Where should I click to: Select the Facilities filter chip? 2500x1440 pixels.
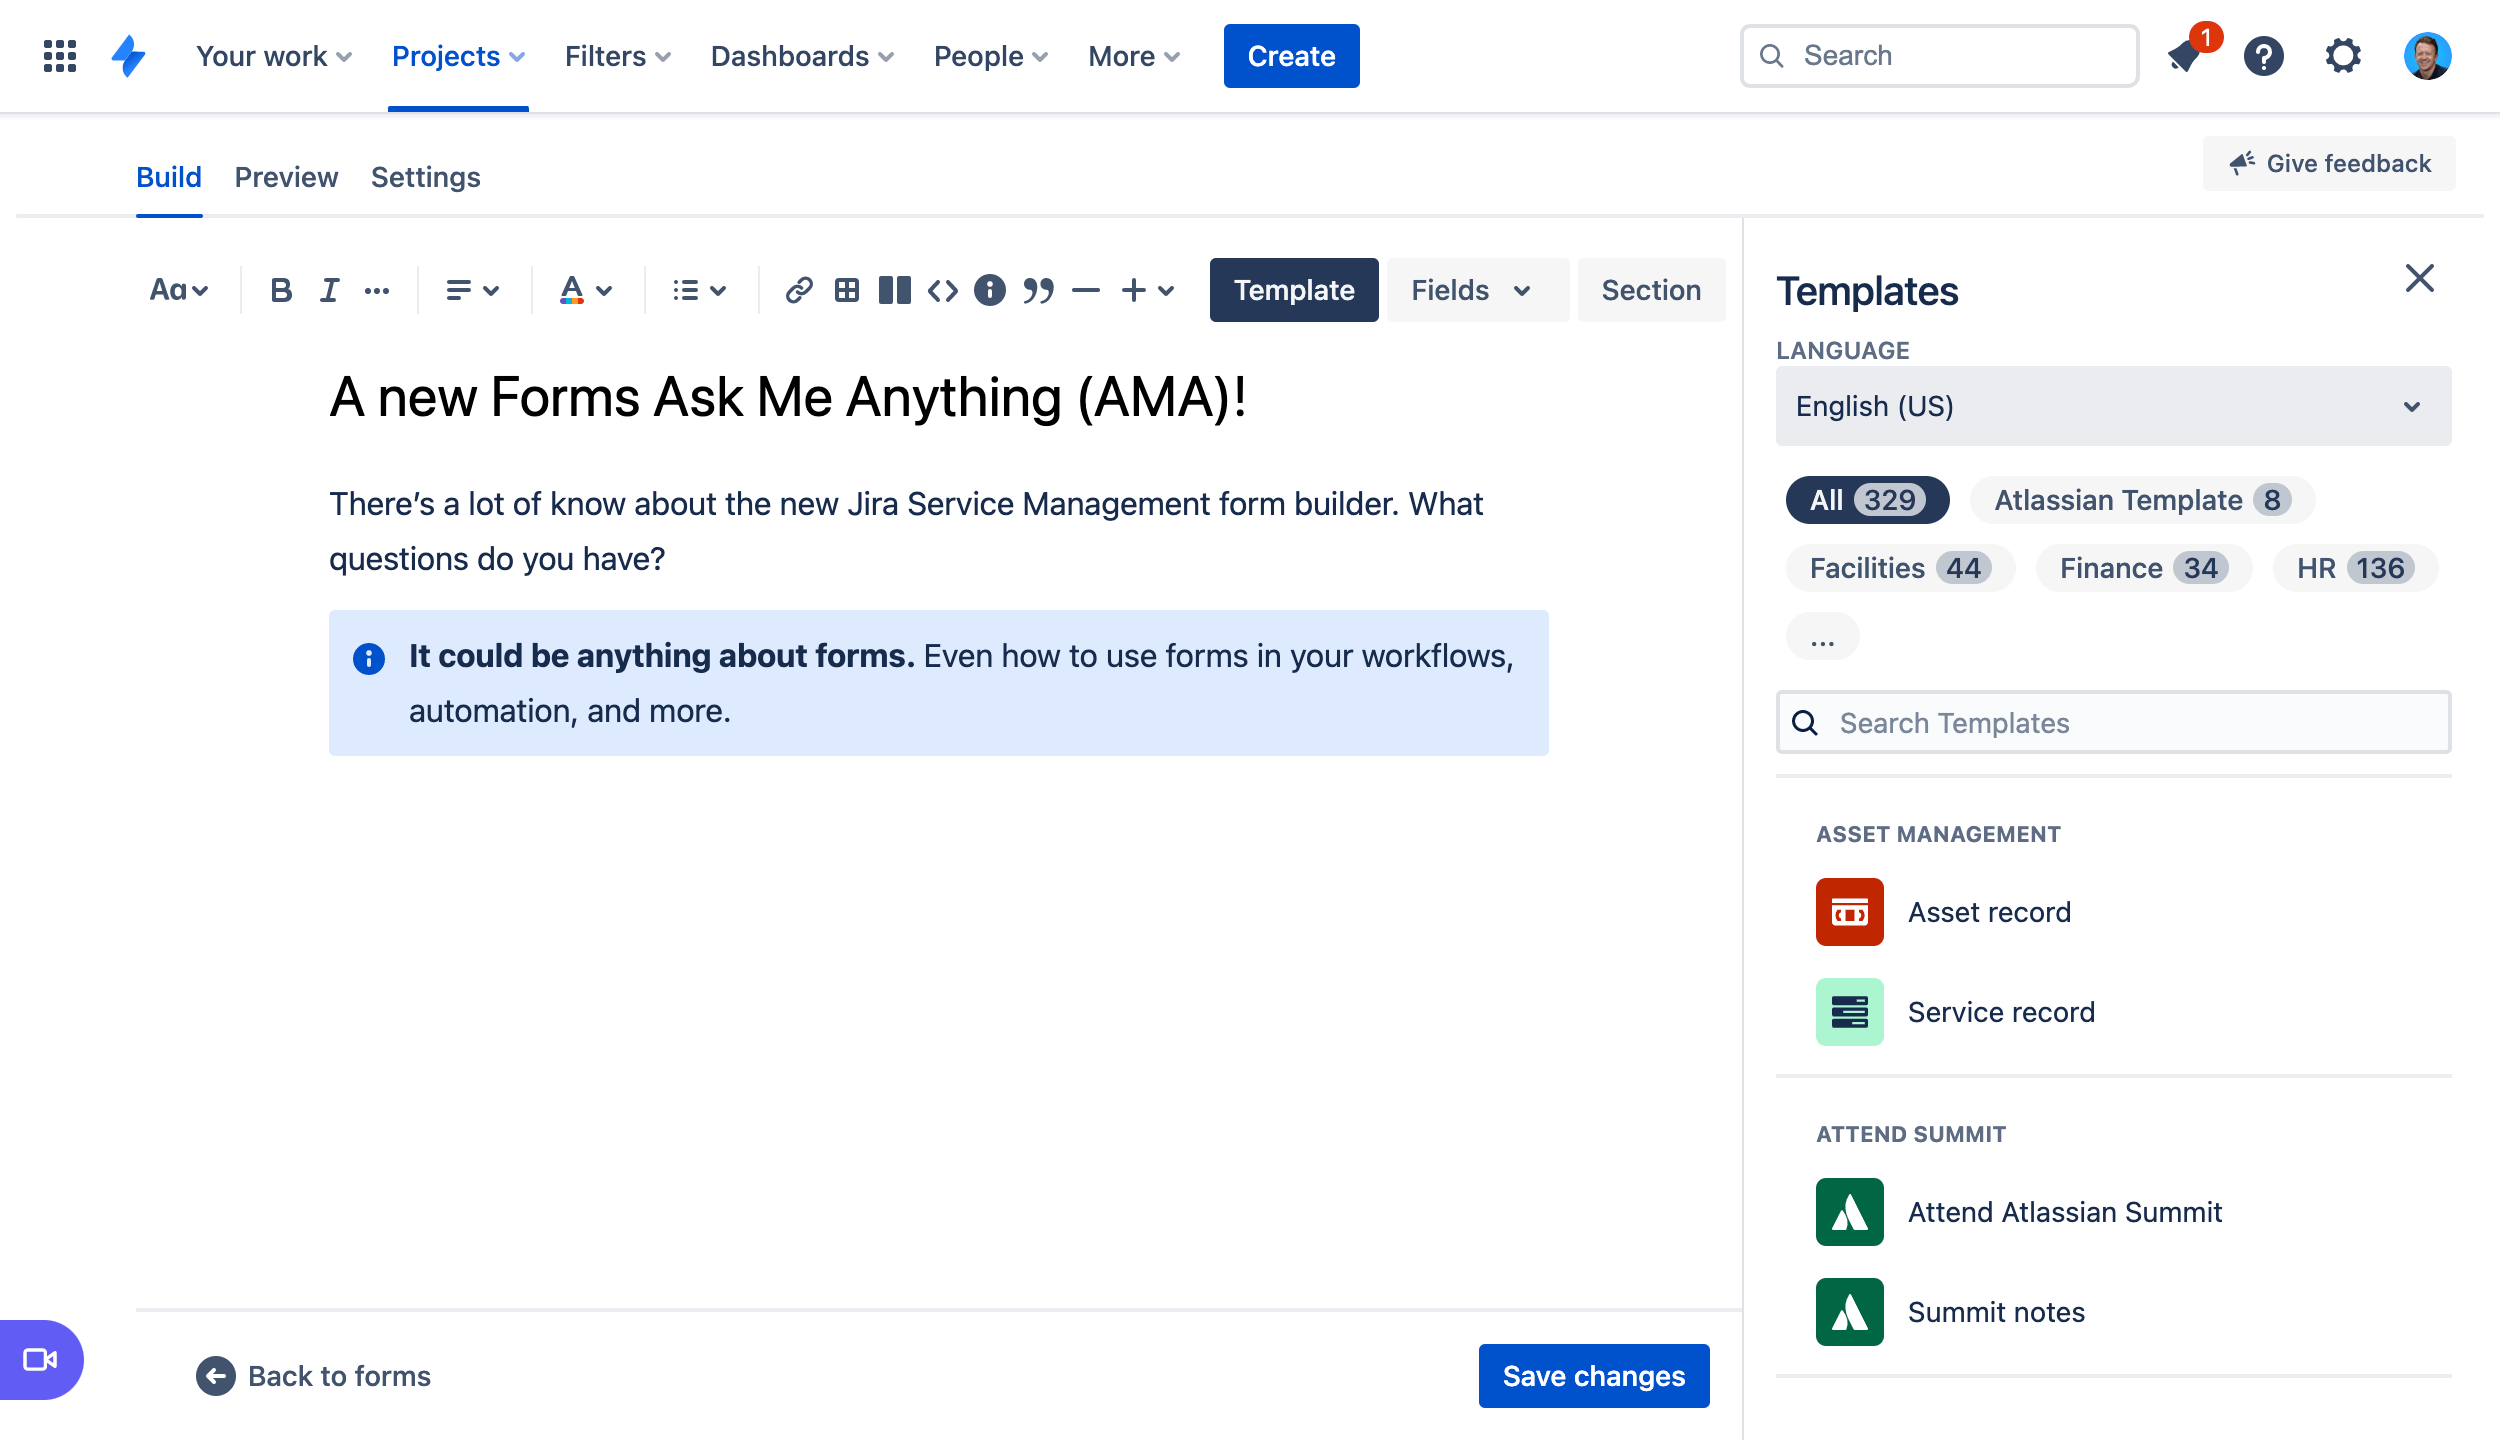(1900, 568)
